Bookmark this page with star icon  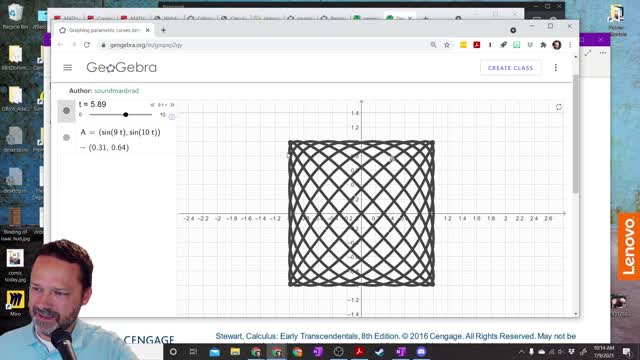pyautogui.click(x=447, y=45)
